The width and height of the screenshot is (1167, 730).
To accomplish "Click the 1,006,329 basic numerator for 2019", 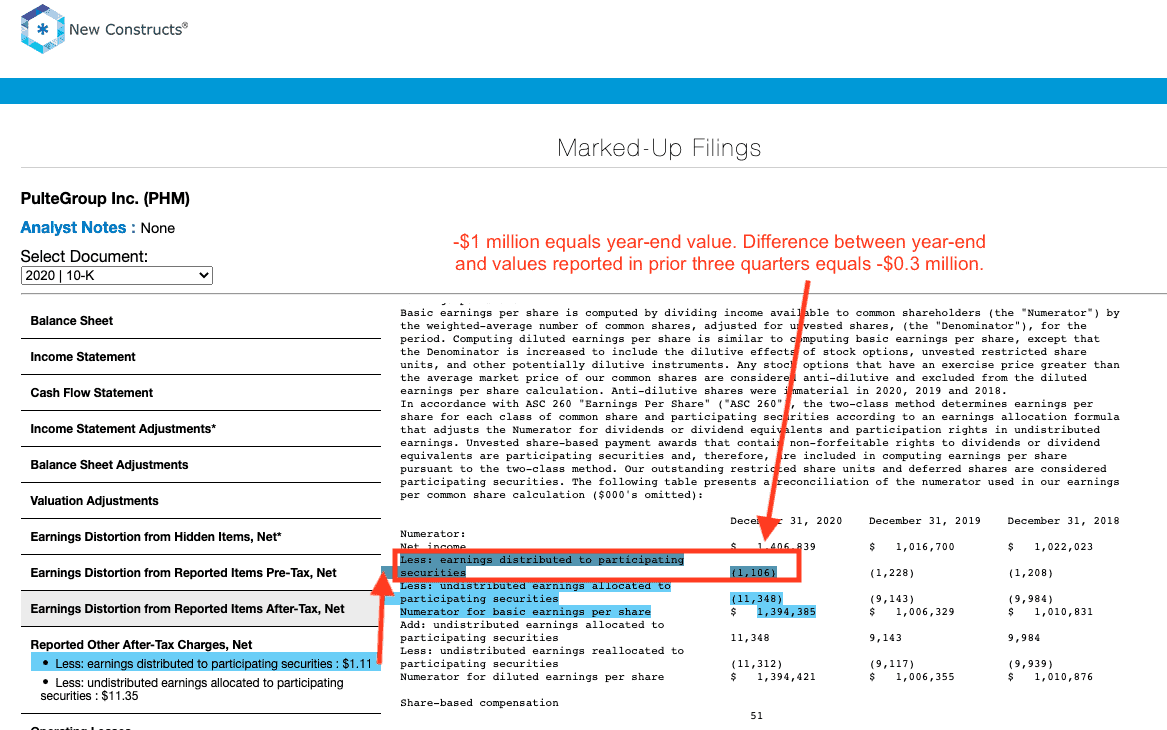I will [924, 612].
